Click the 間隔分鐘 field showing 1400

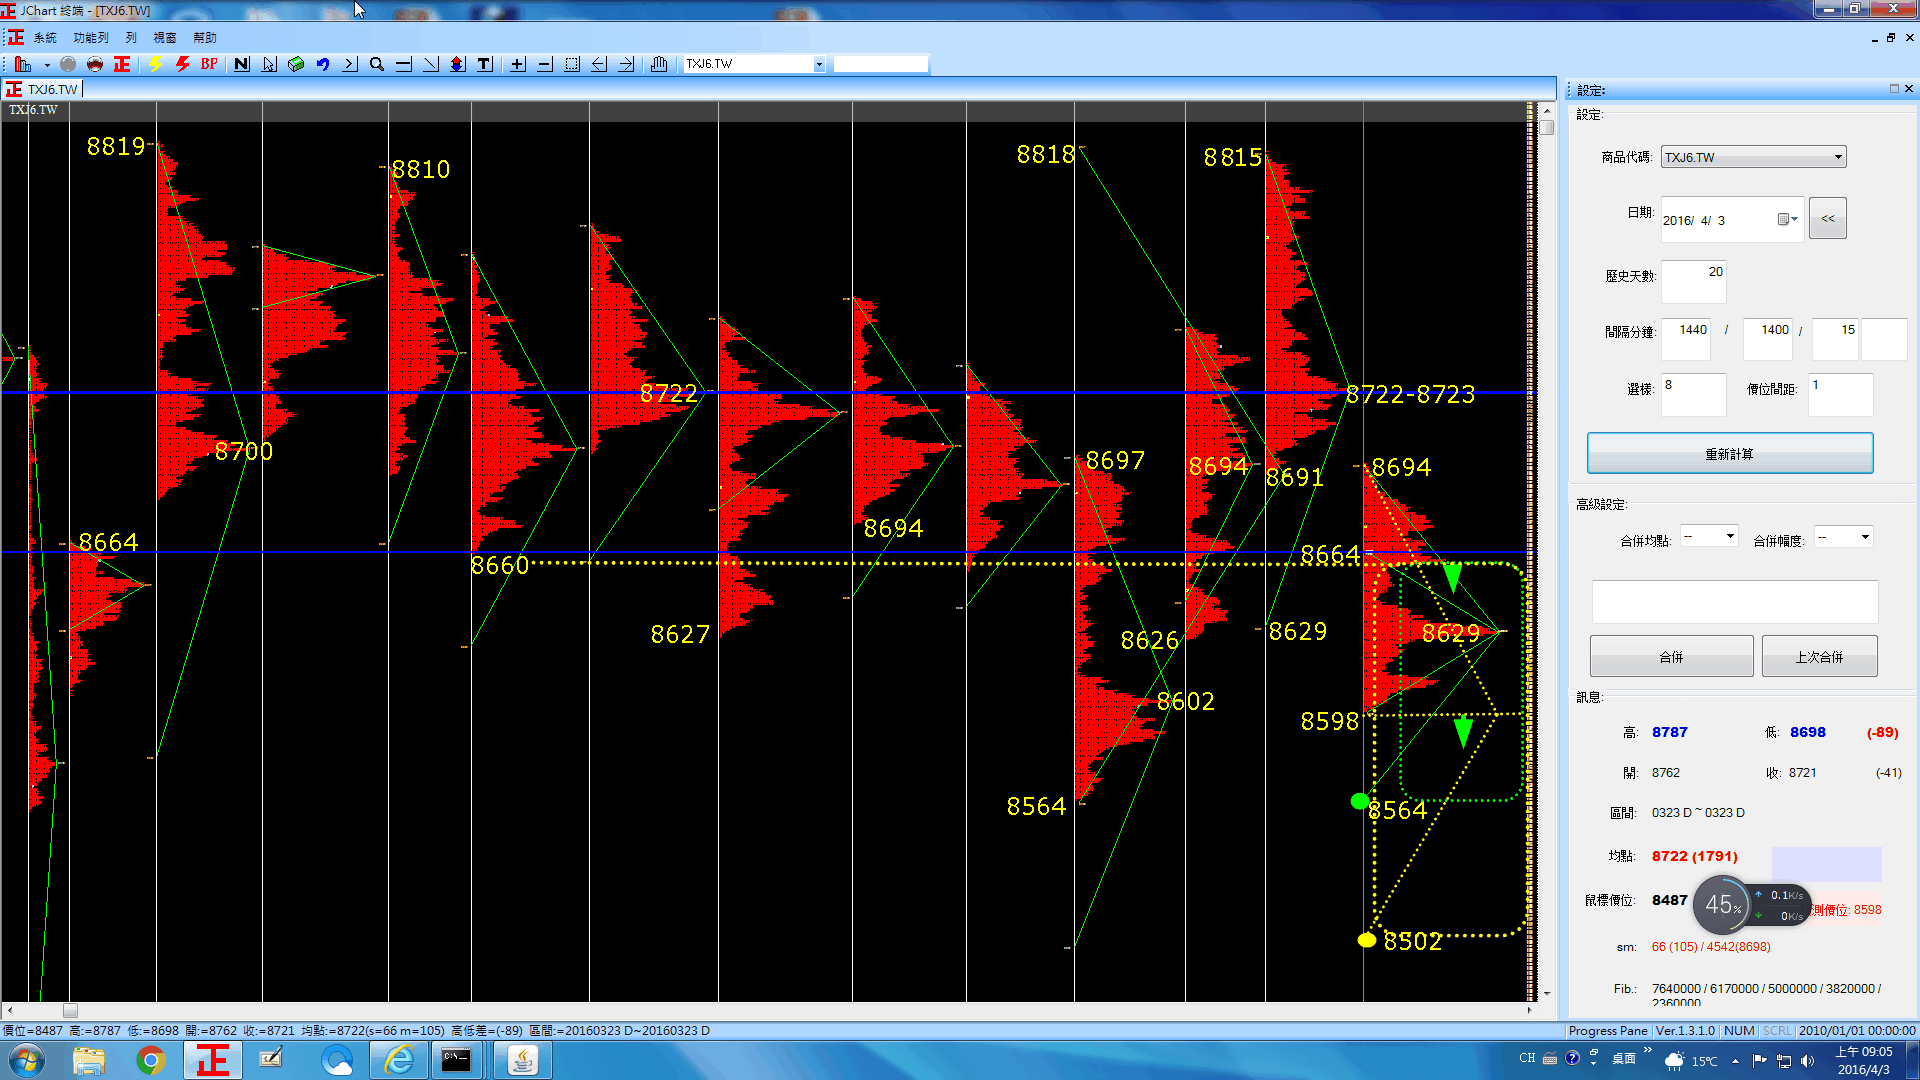tap(1768, 339)
